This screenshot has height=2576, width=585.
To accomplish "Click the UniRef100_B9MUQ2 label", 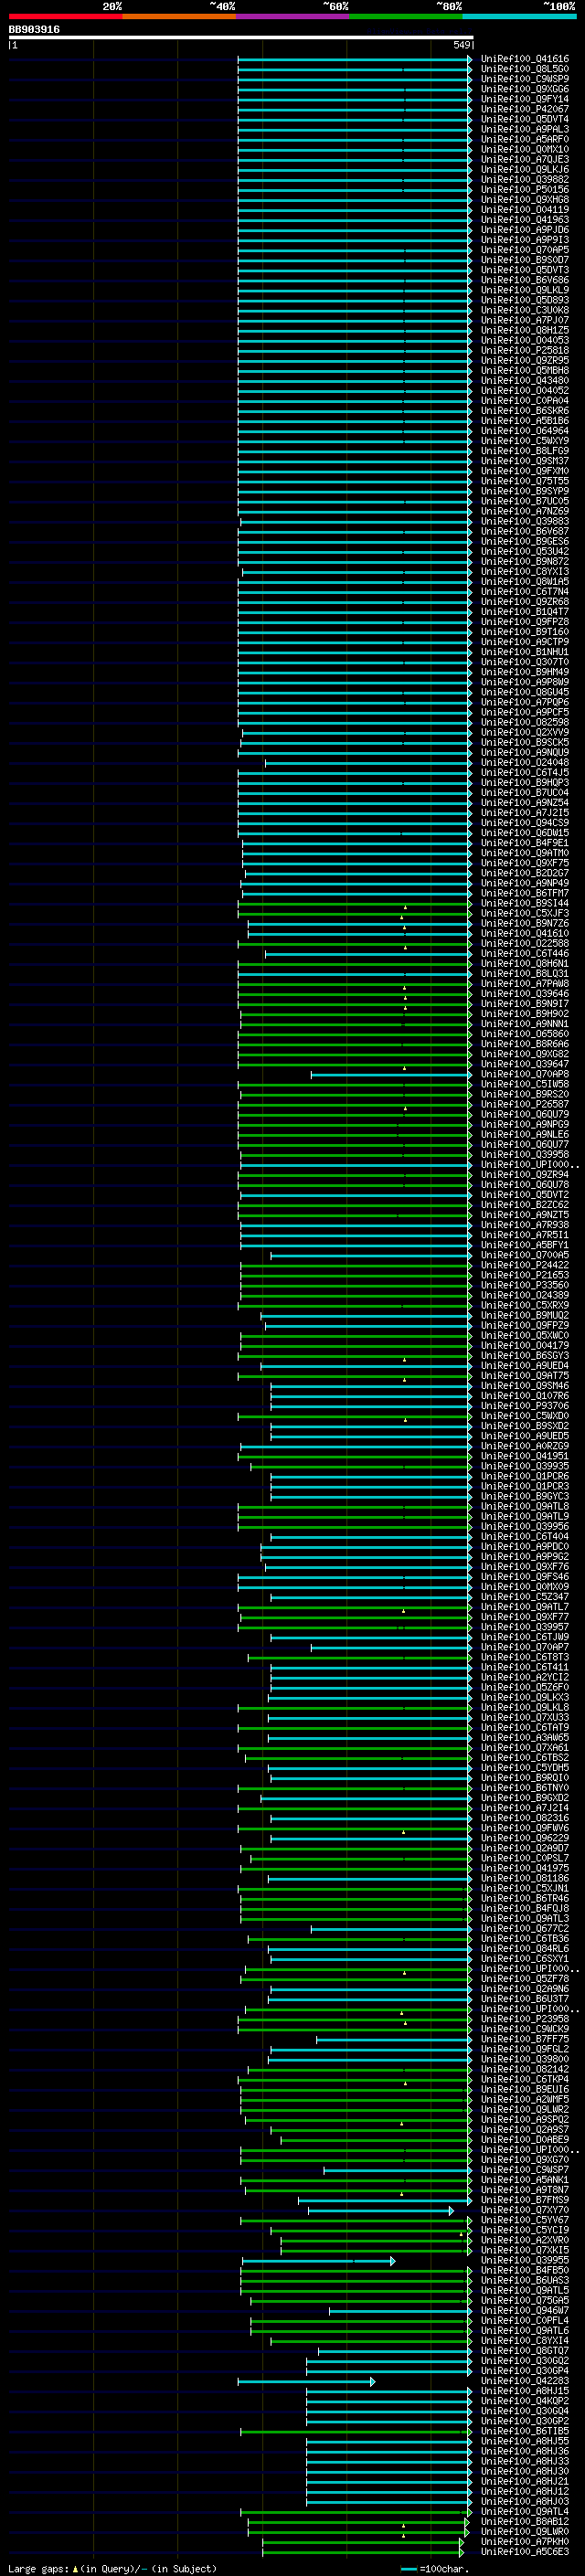I will 524,1315.
